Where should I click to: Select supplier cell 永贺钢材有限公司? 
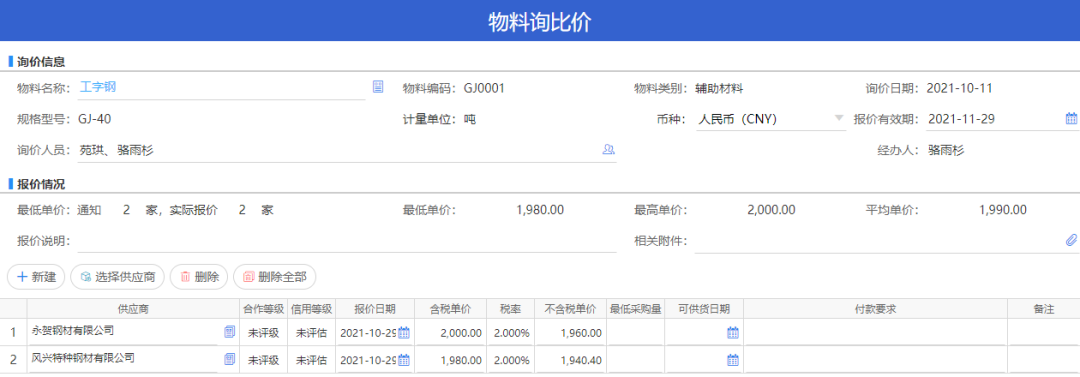click(x=133, y=332)
